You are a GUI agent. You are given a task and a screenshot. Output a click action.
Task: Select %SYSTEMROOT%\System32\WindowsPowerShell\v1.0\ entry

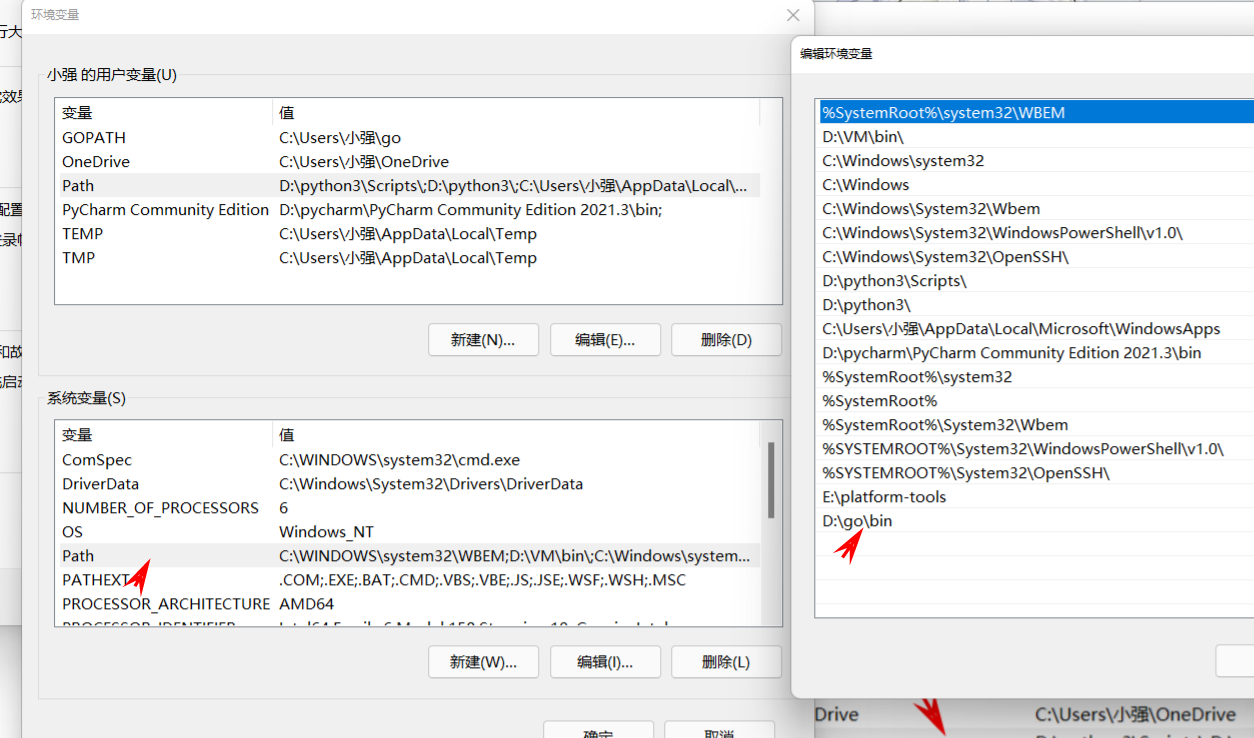1036,449
